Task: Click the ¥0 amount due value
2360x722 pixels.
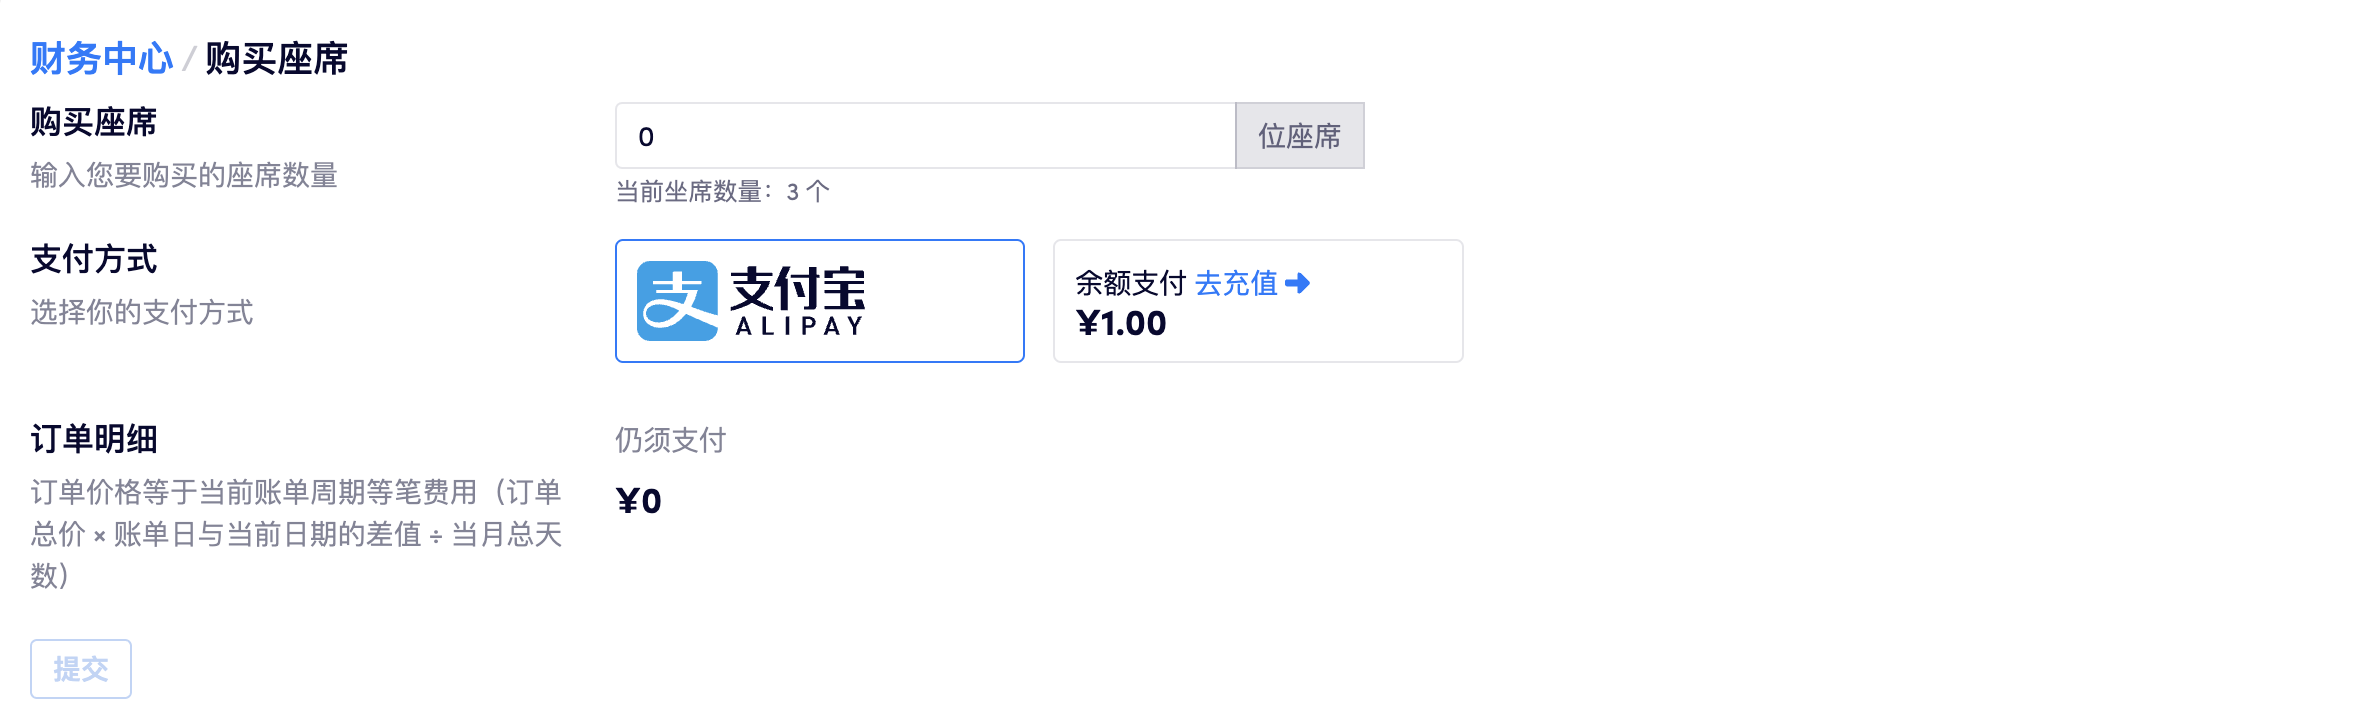Action: [x=639, y=501]
